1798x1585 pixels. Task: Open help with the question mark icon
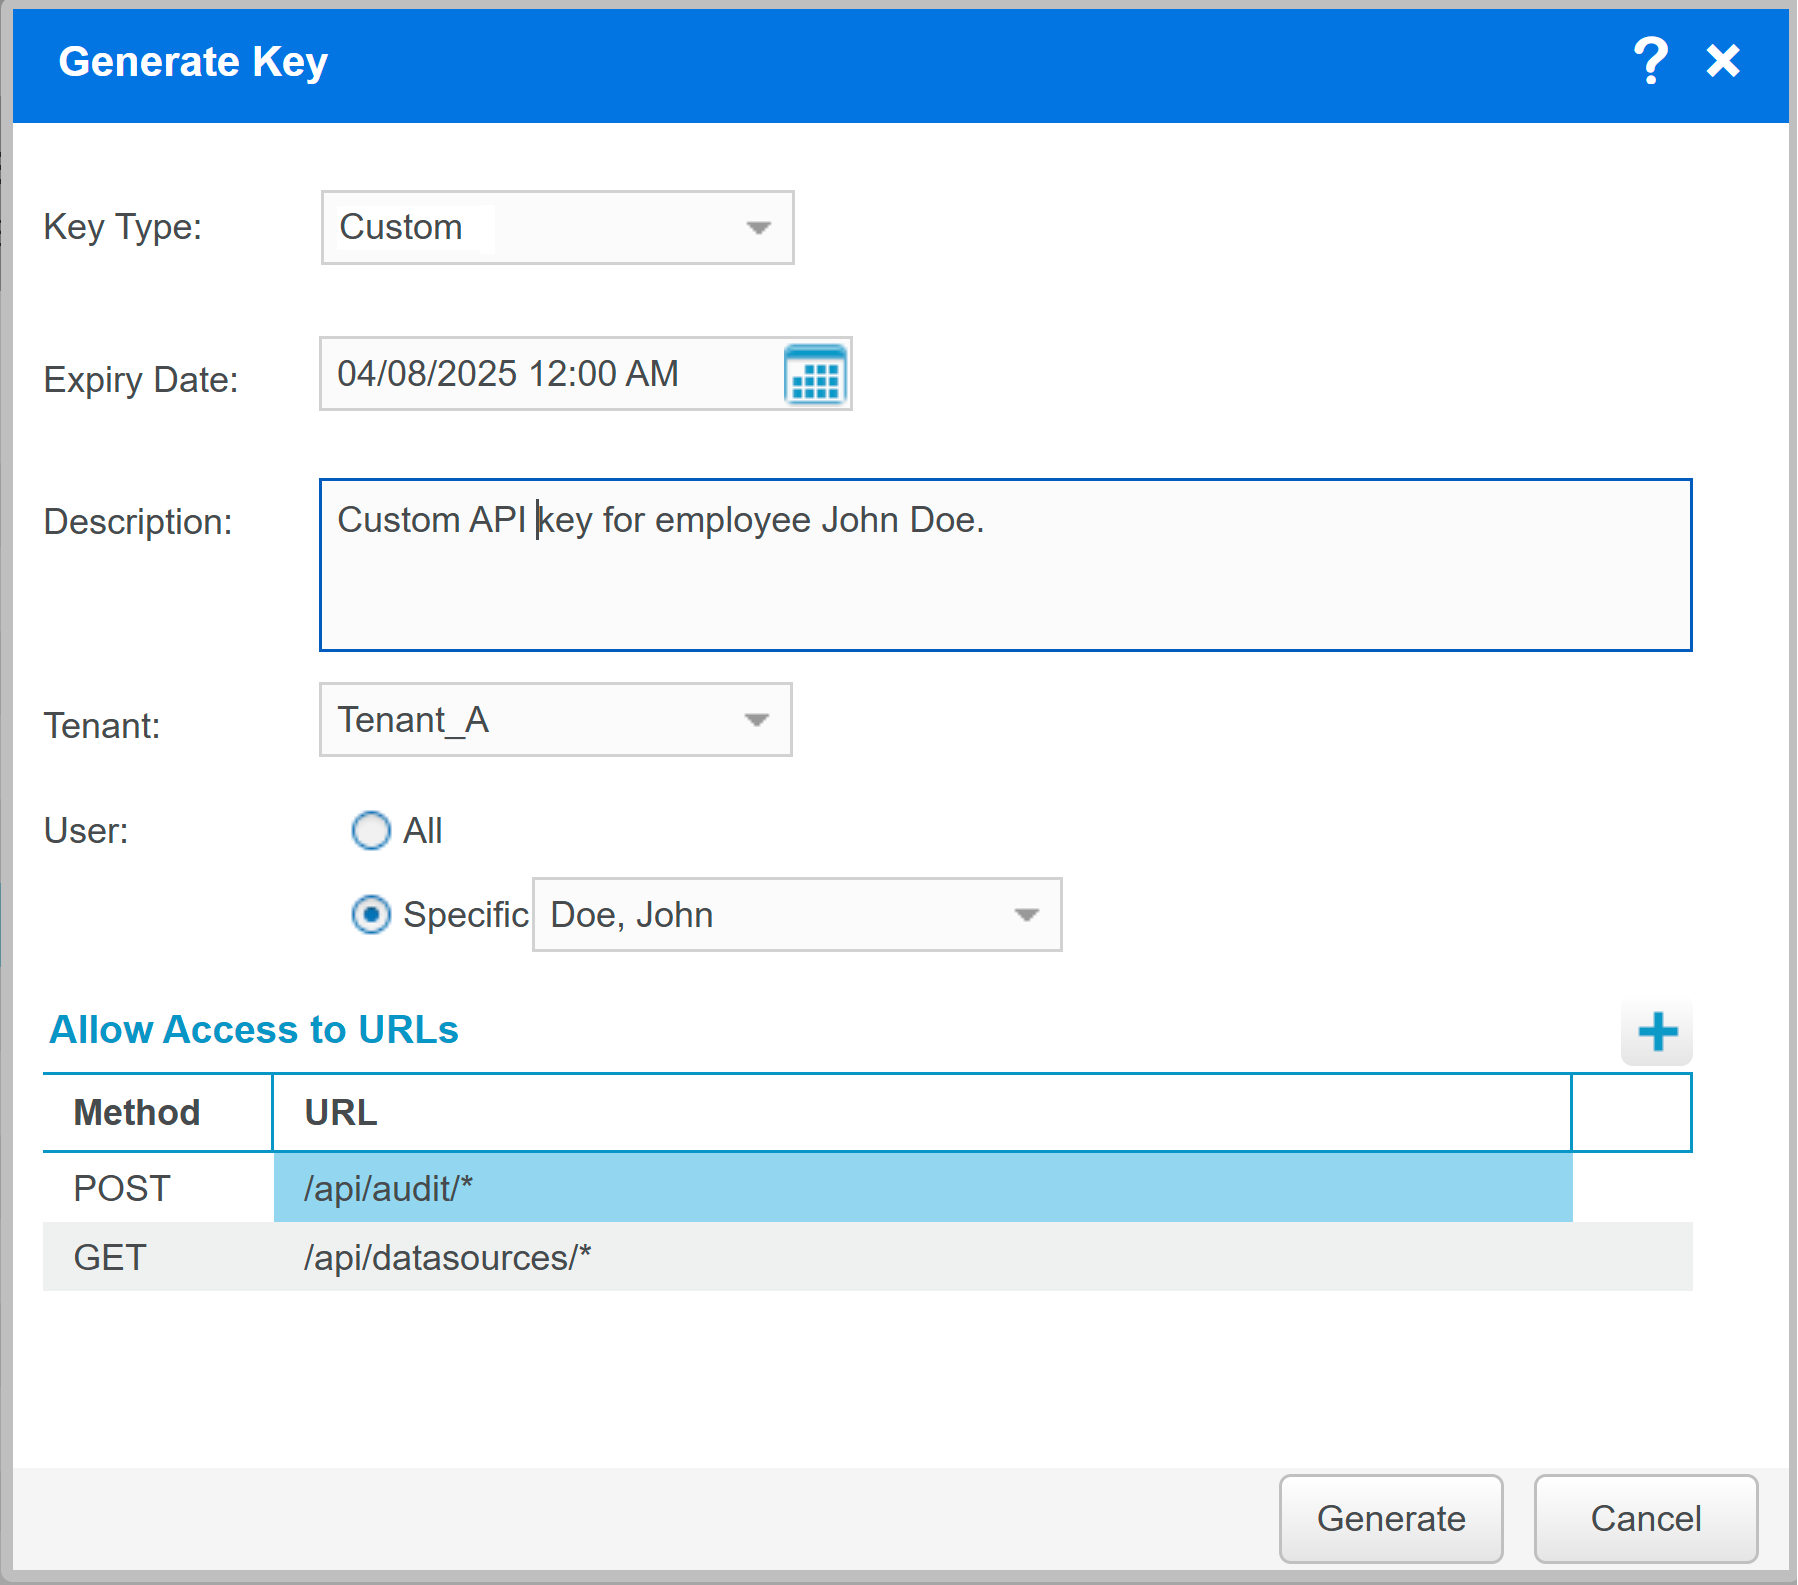[1650, 61]
